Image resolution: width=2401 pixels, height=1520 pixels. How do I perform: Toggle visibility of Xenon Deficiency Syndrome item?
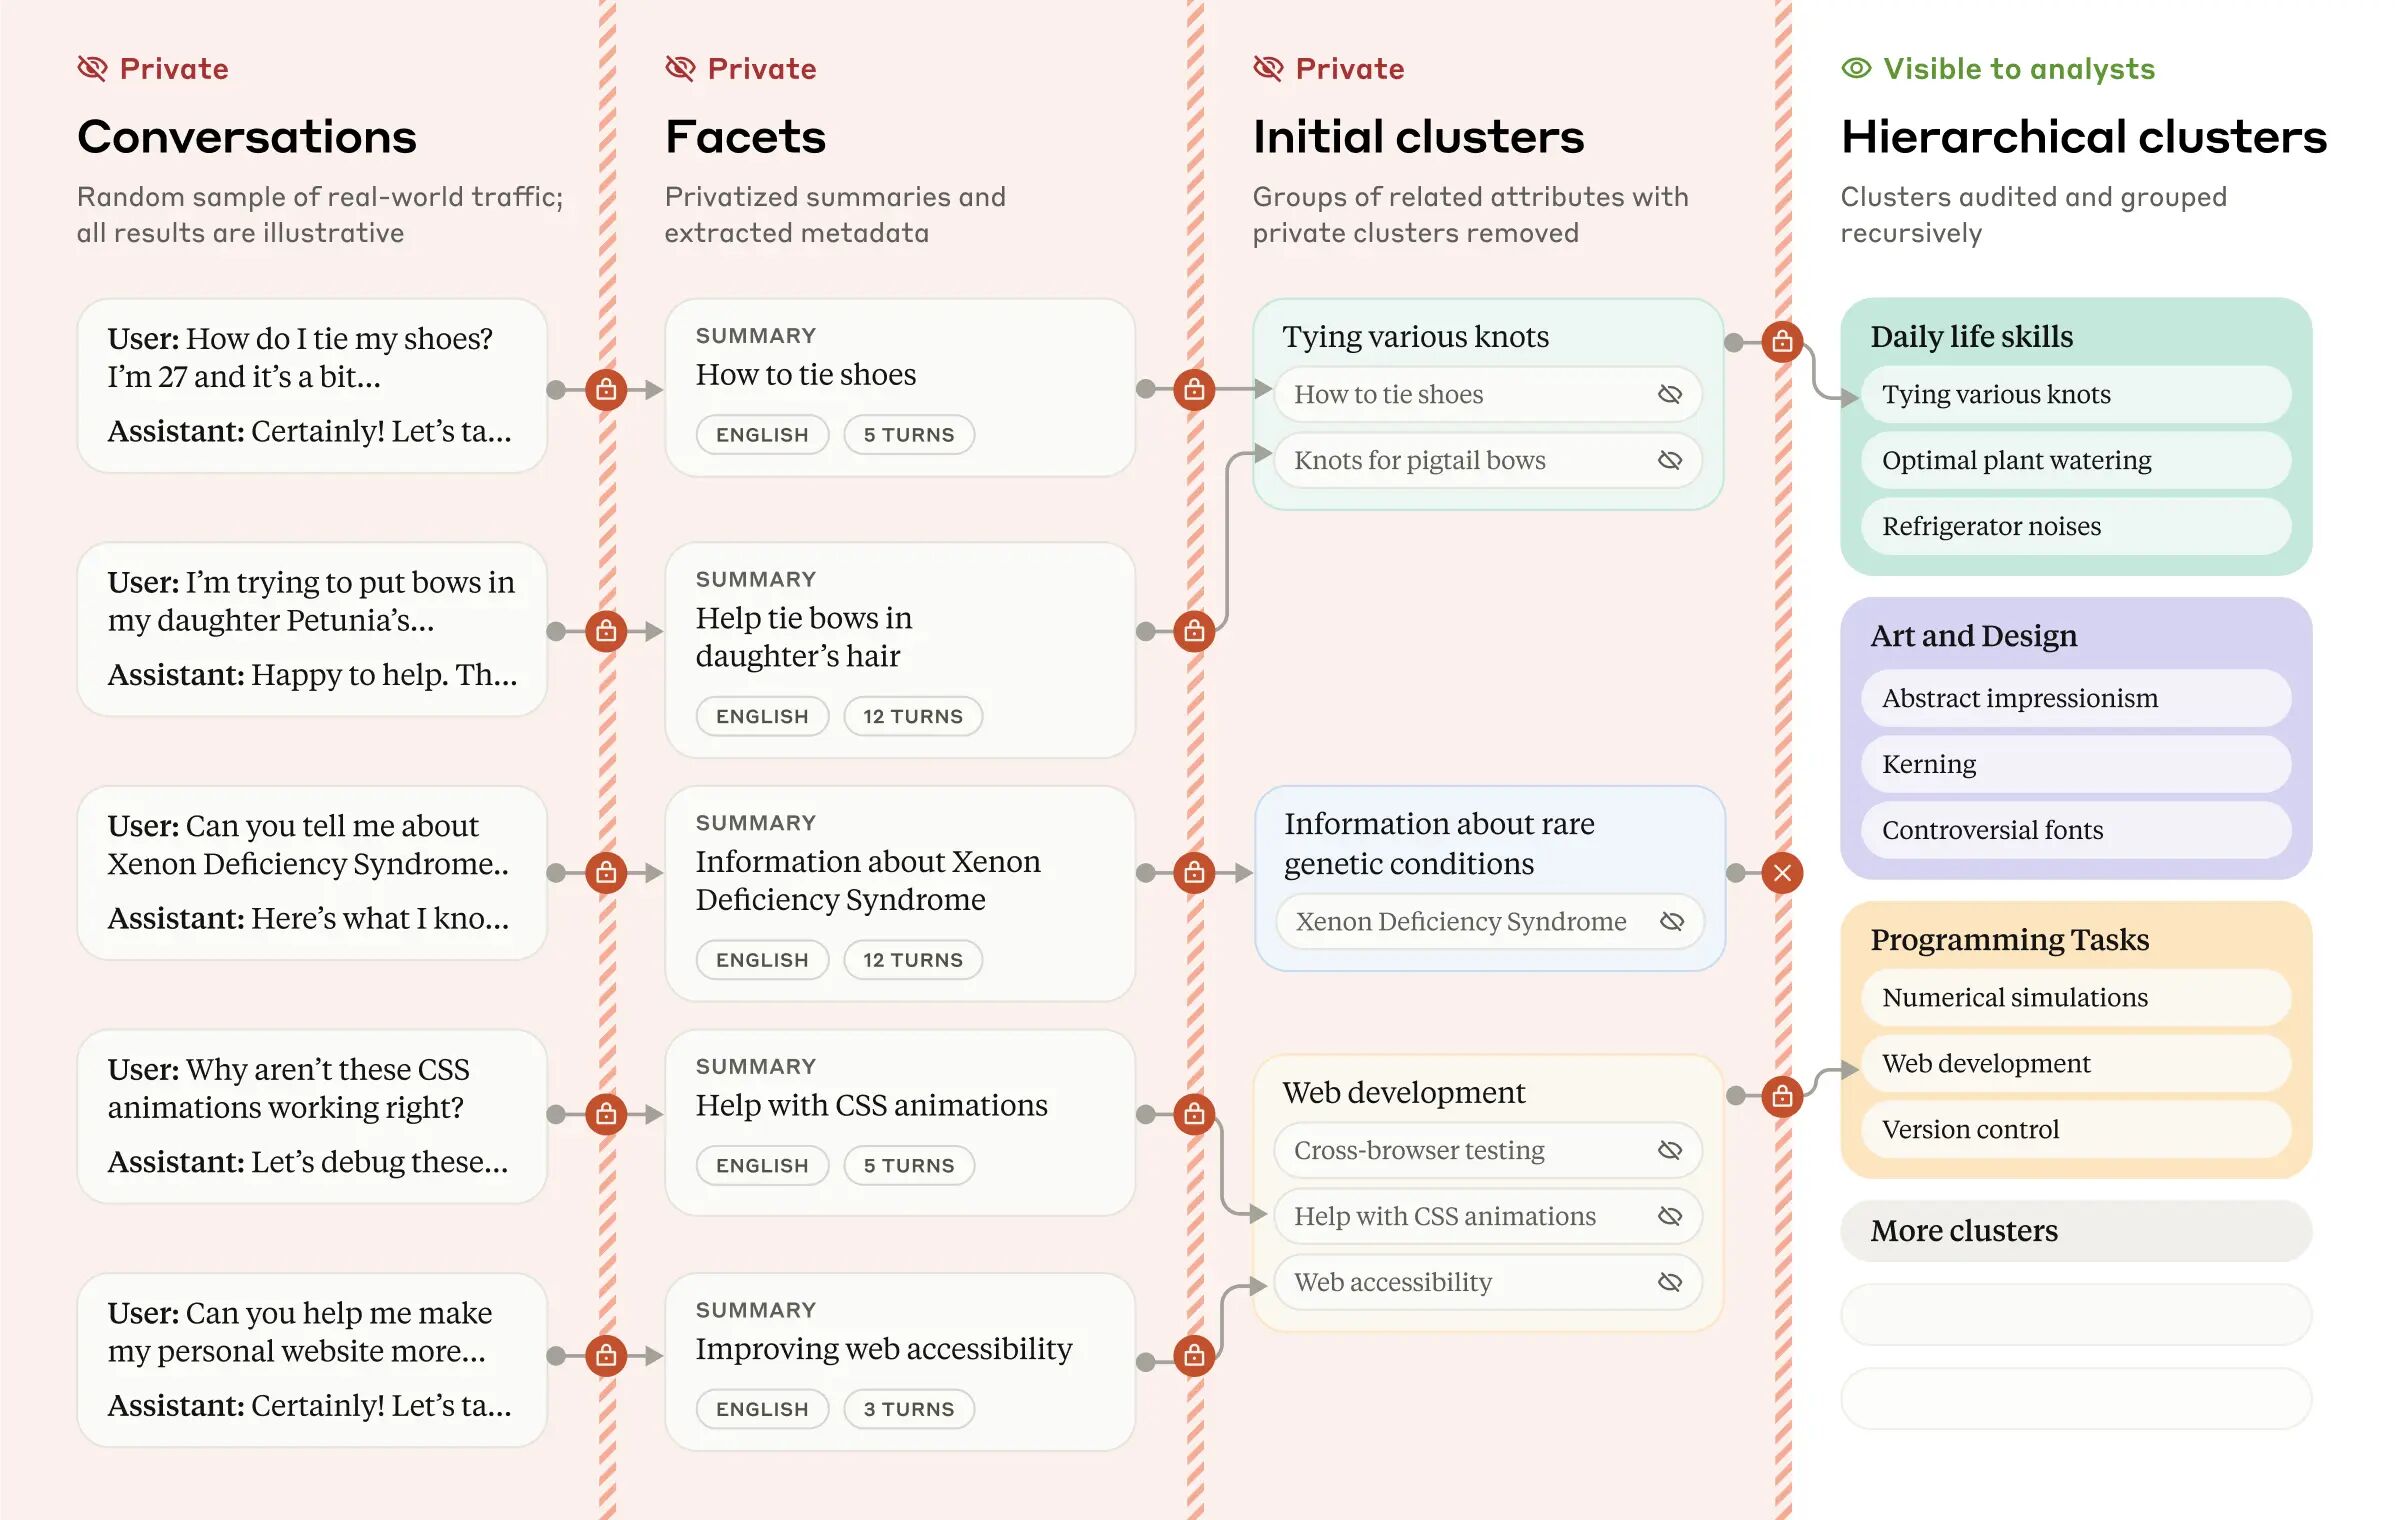tap(1672, 921)
